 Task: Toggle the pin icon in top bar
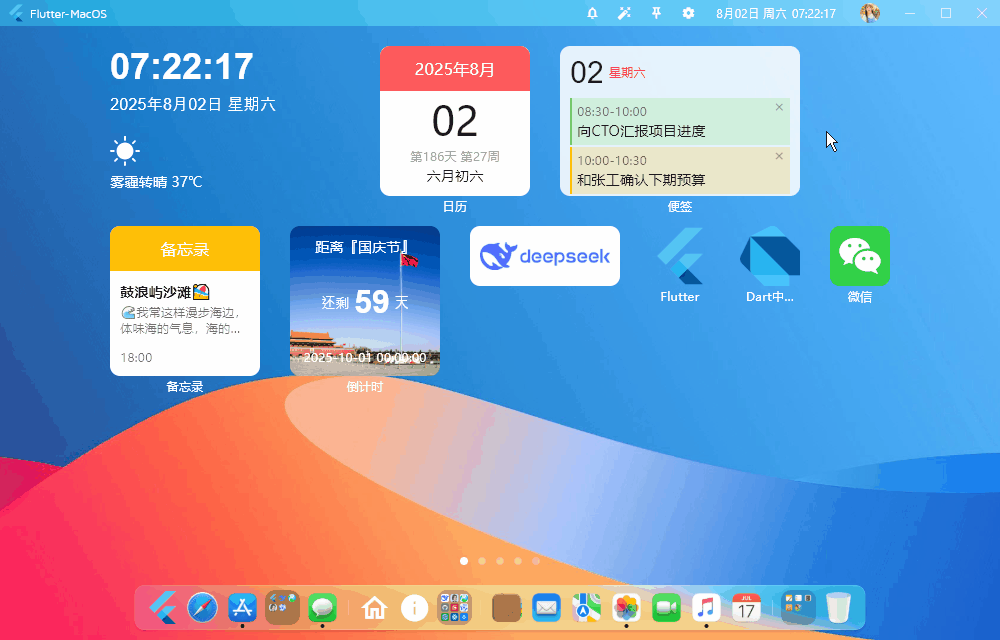656,13
